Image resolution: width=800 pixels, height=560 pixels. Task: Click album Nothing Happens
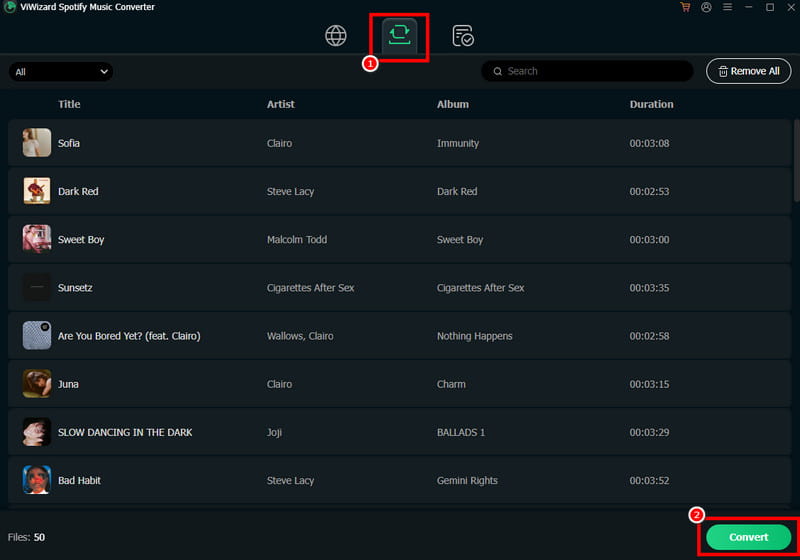[474, 336]
